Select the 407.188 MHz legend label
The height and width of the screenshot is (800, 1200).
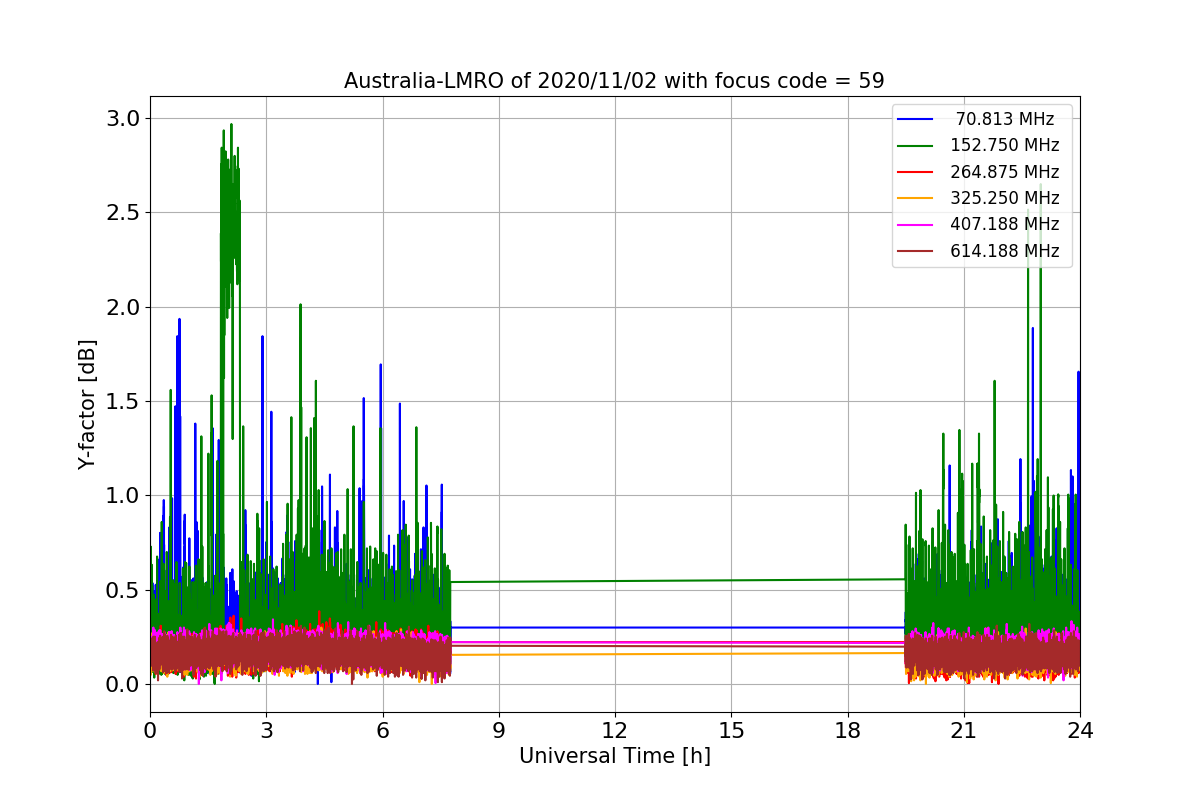point(1005,224)
